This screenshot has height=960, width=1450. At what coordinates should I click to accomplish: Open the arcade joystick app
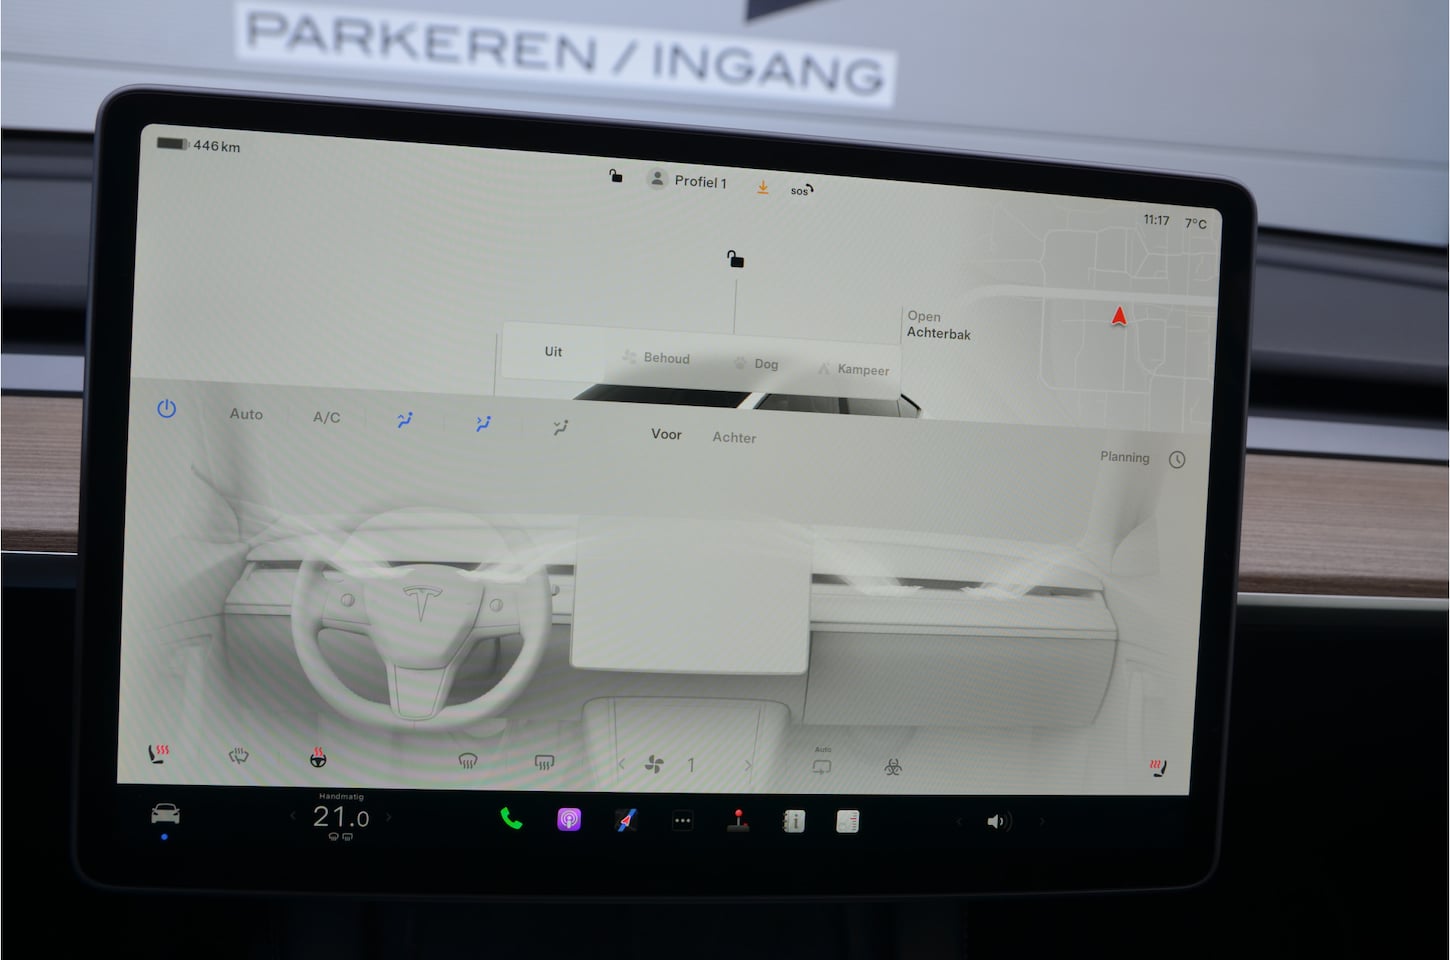[x=738, y=821]
